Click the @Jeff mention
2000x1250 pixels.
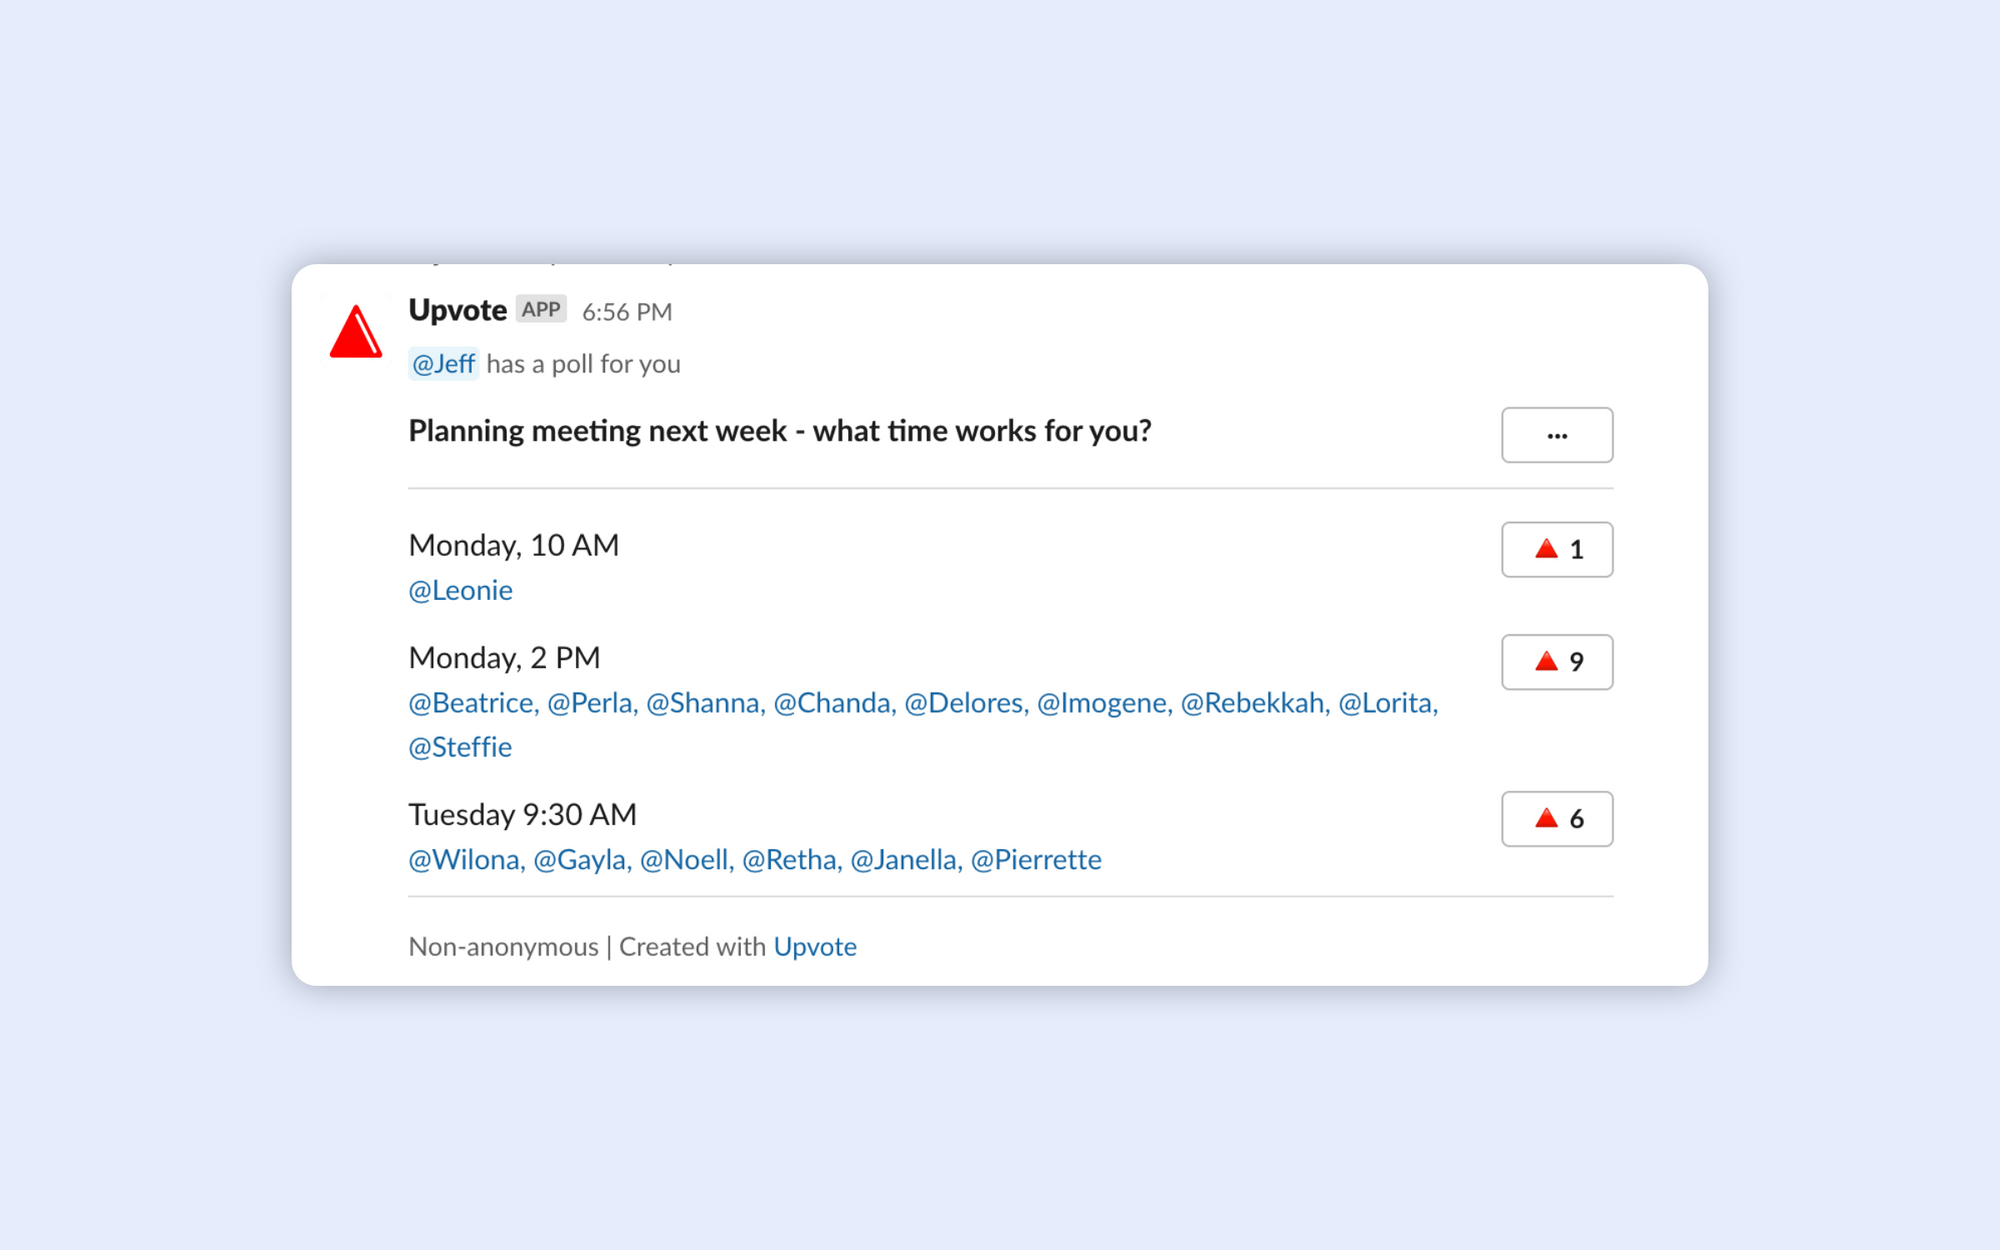click(443, 364)
